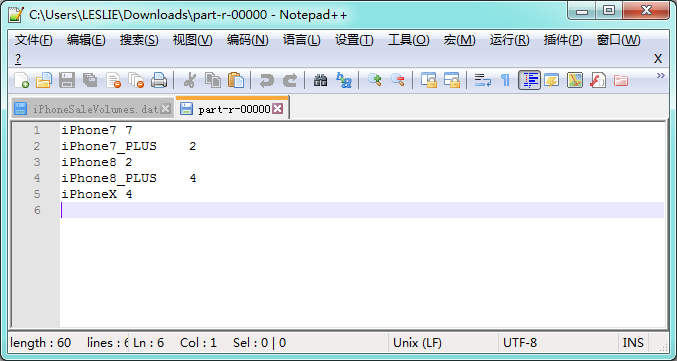Toggle synchronized horizontal scrolling icon
Screen dimensions: 677x361
pyautogui.click(x=451, y=80)
